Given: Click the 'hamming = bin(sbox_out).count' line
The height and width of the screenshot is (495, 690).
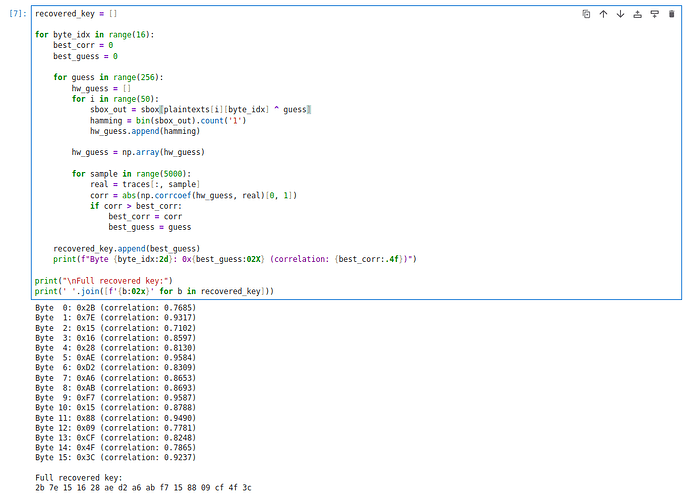Looking at the screenshot, I should [x=168, y=121].
